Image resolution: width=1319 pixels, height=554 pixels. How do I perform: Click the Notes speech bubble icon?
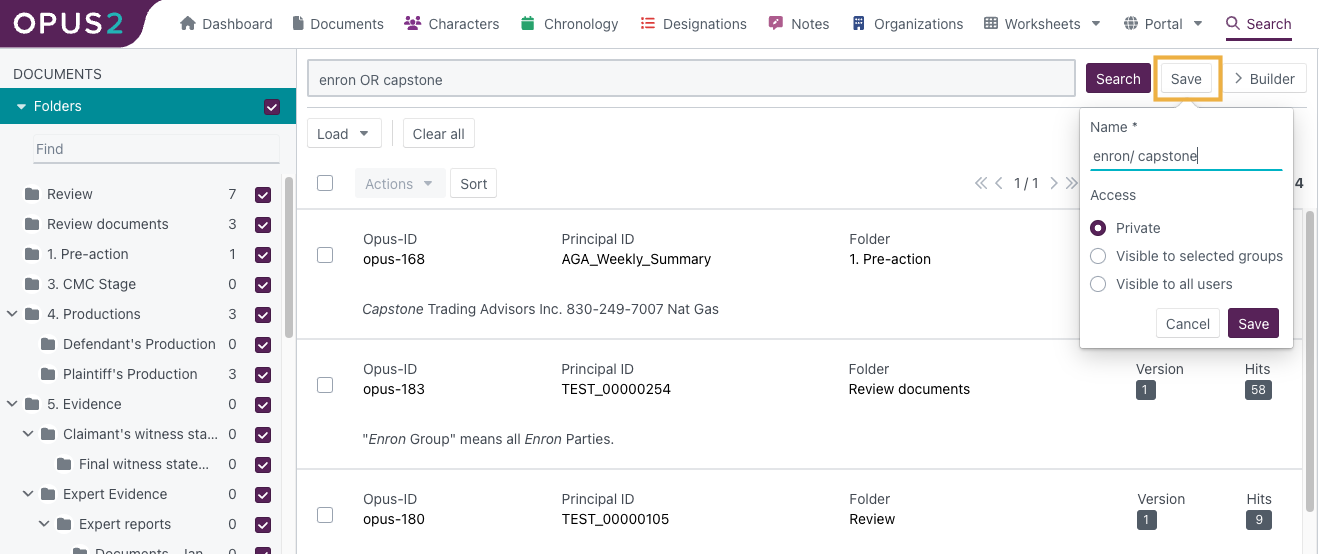tap(776, 23)
